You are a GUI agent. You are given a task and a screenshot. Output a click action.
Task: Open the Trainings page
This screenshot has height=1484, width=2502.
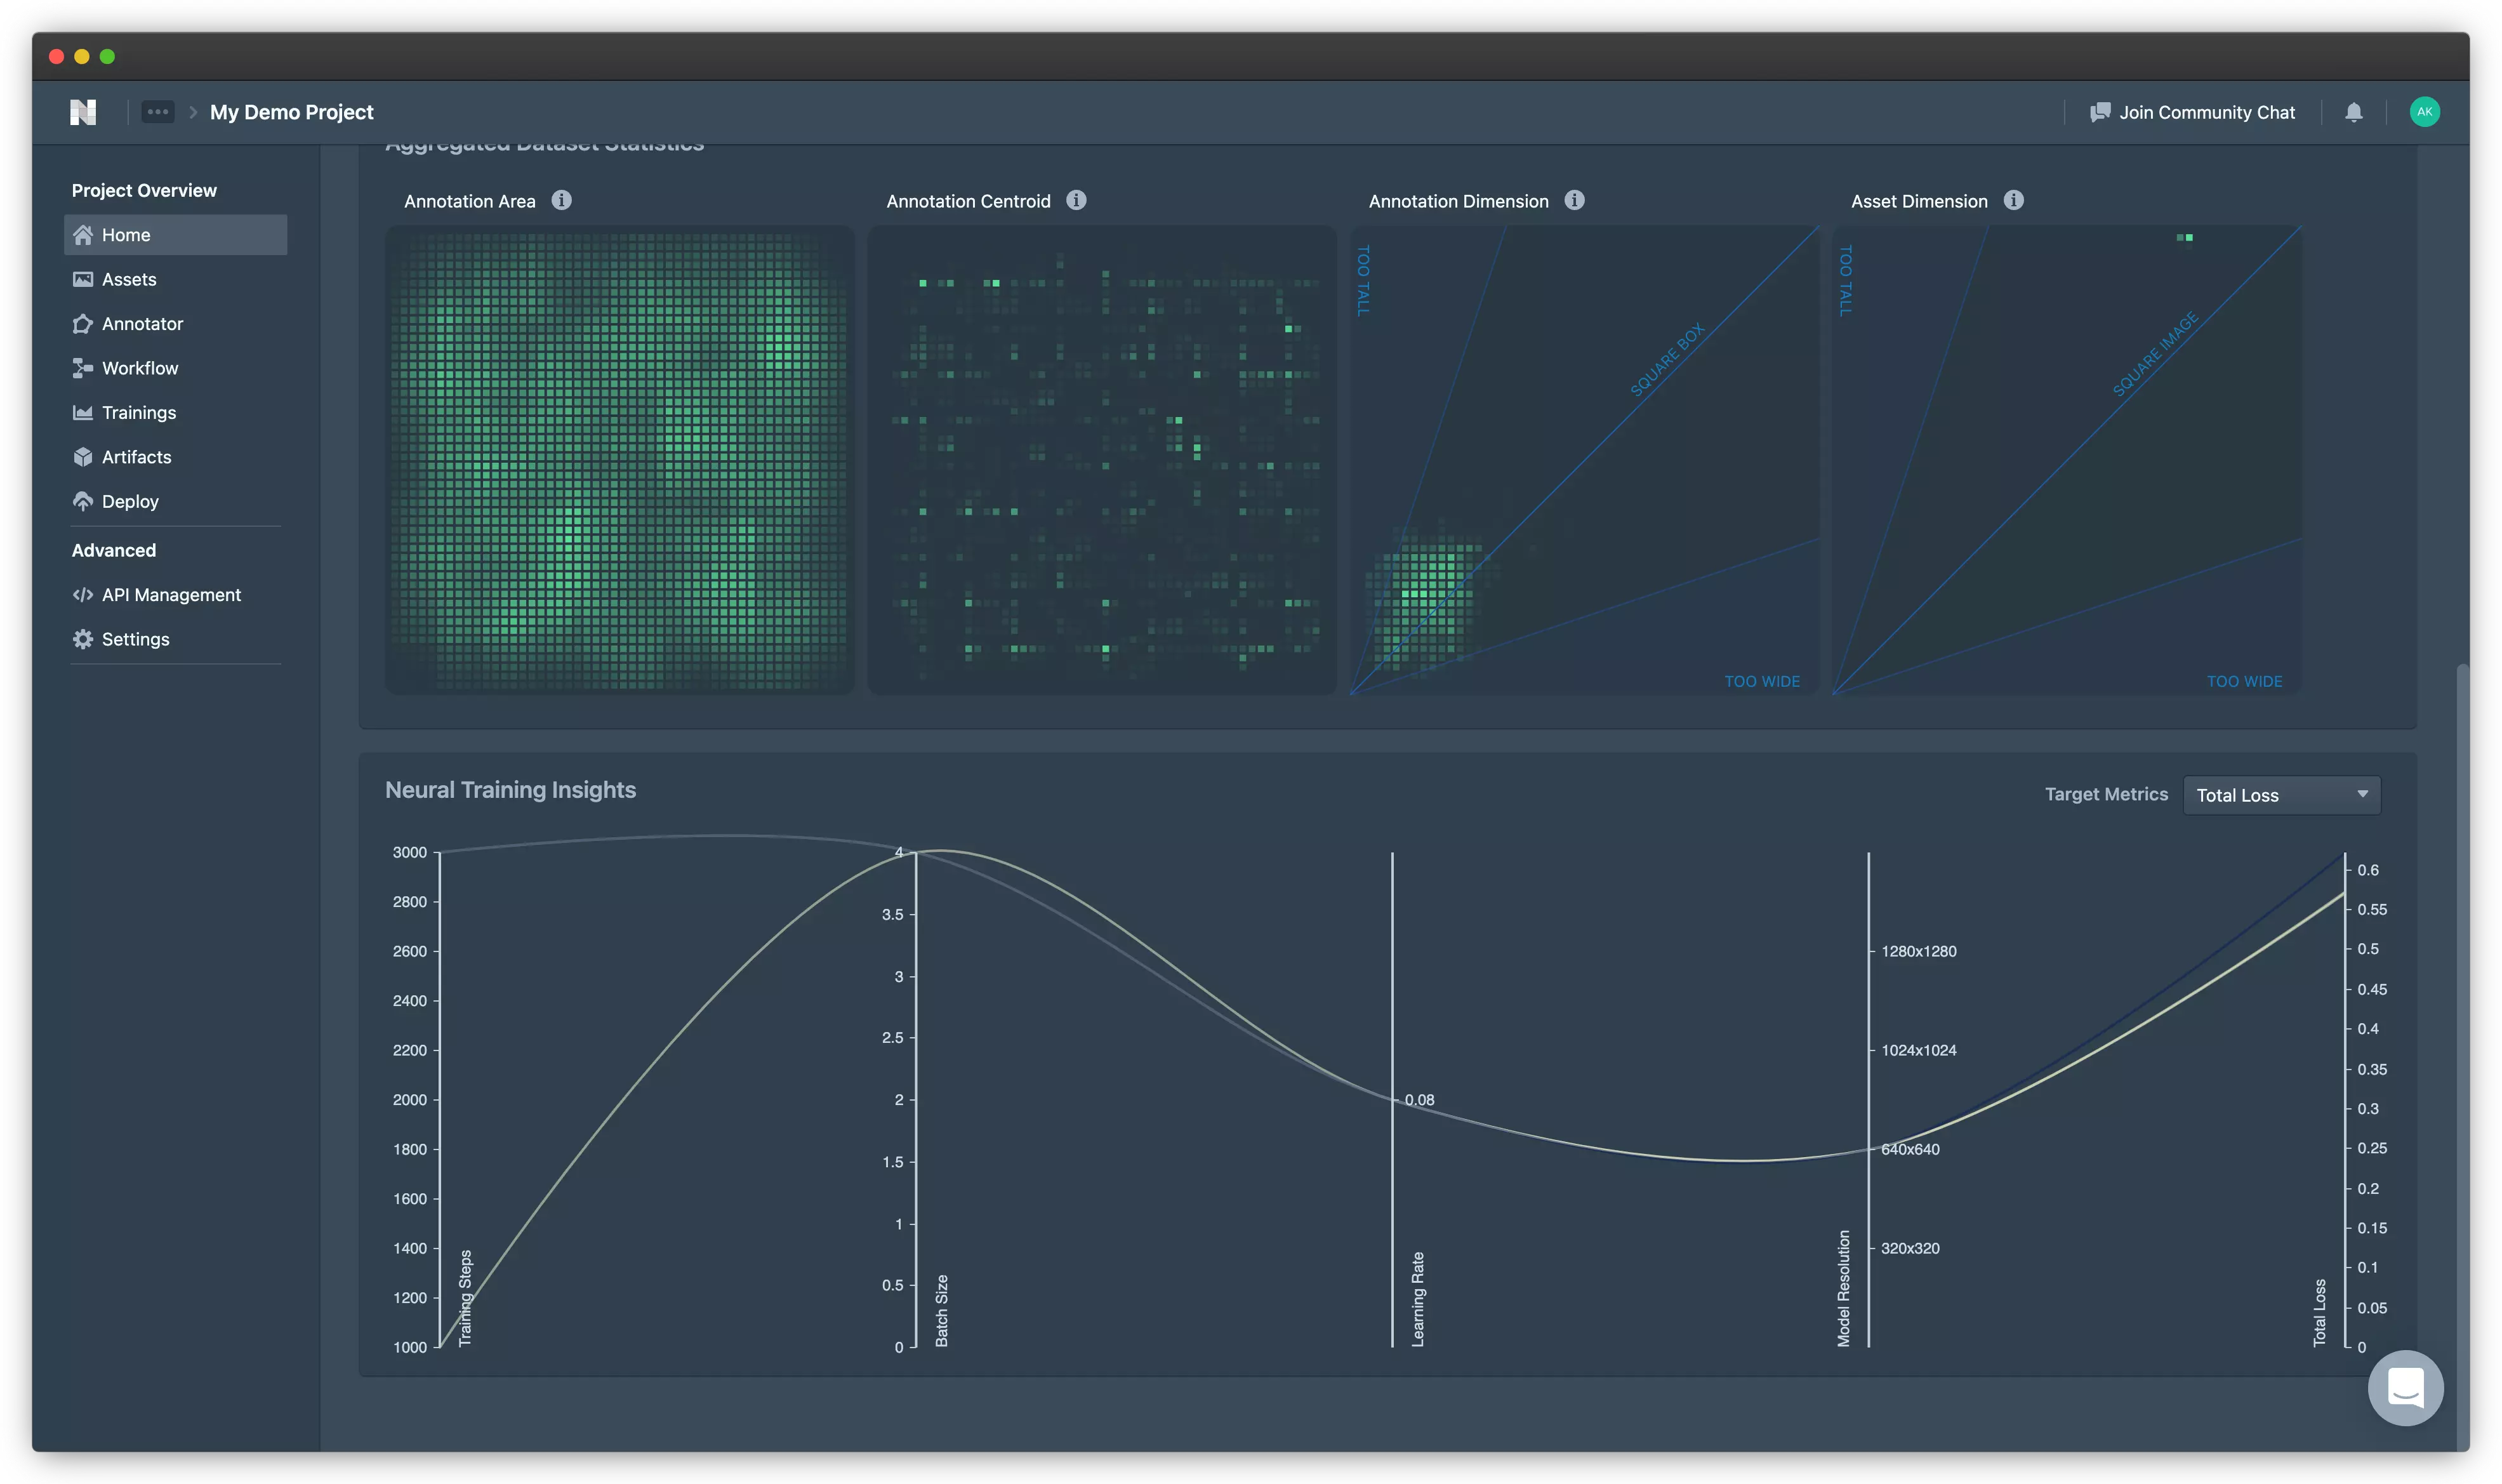coord(139,413)
